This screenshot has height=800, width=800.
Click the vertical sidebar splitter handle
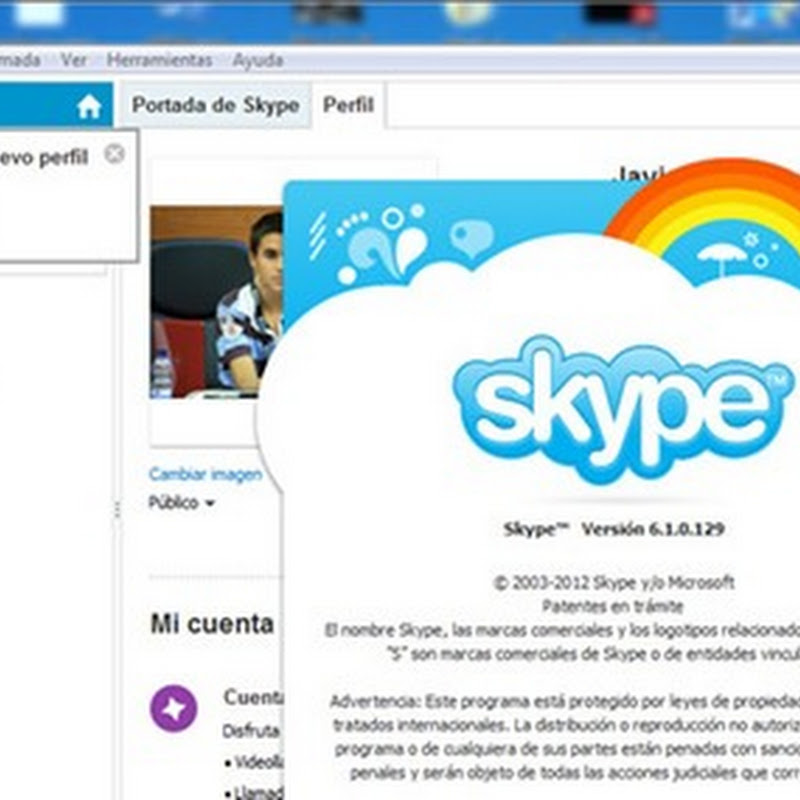point(117,510)
